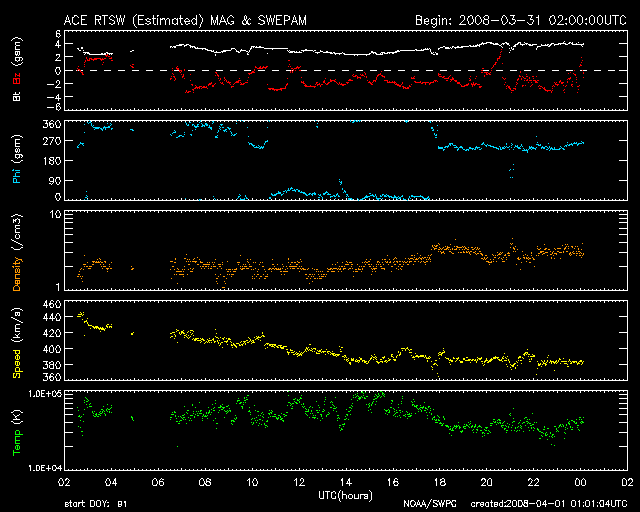Select the white "Bt" axis label
The width and height of the screenshot is (640, 512).
(x=17, y=96)
